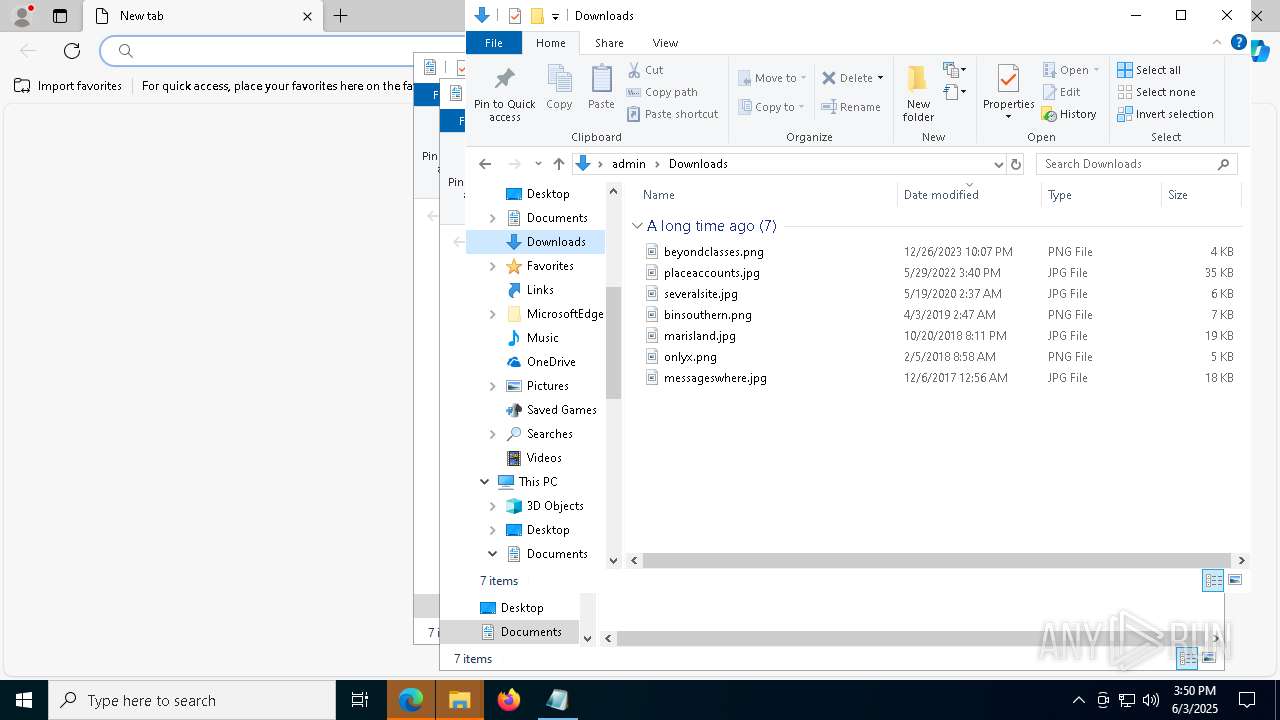The image size is (1280, 720).
Task: Open File Explorer from taskbar
Action: 460,700
